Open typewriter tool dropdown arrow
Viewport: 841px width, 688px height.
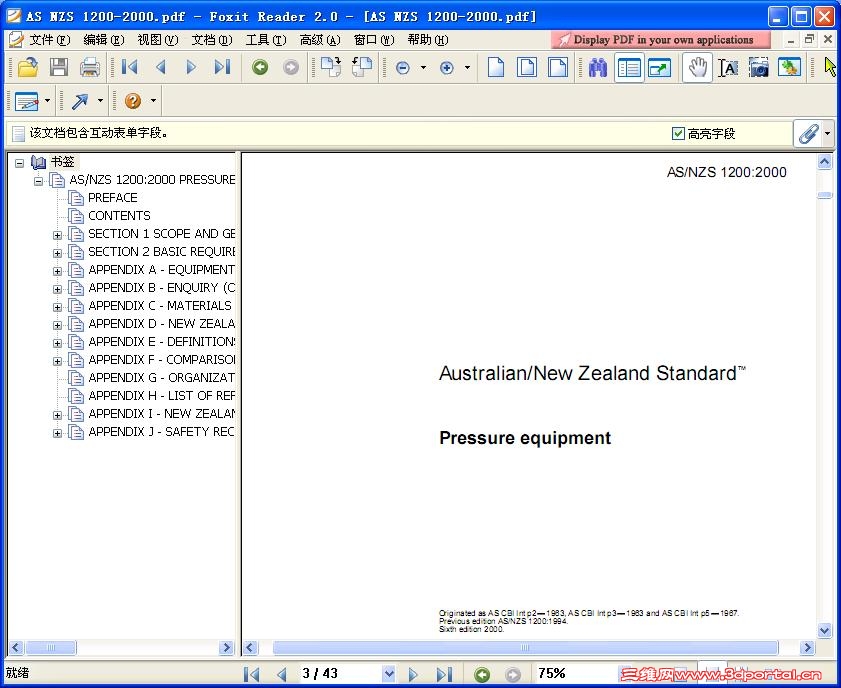click(47, 101)
